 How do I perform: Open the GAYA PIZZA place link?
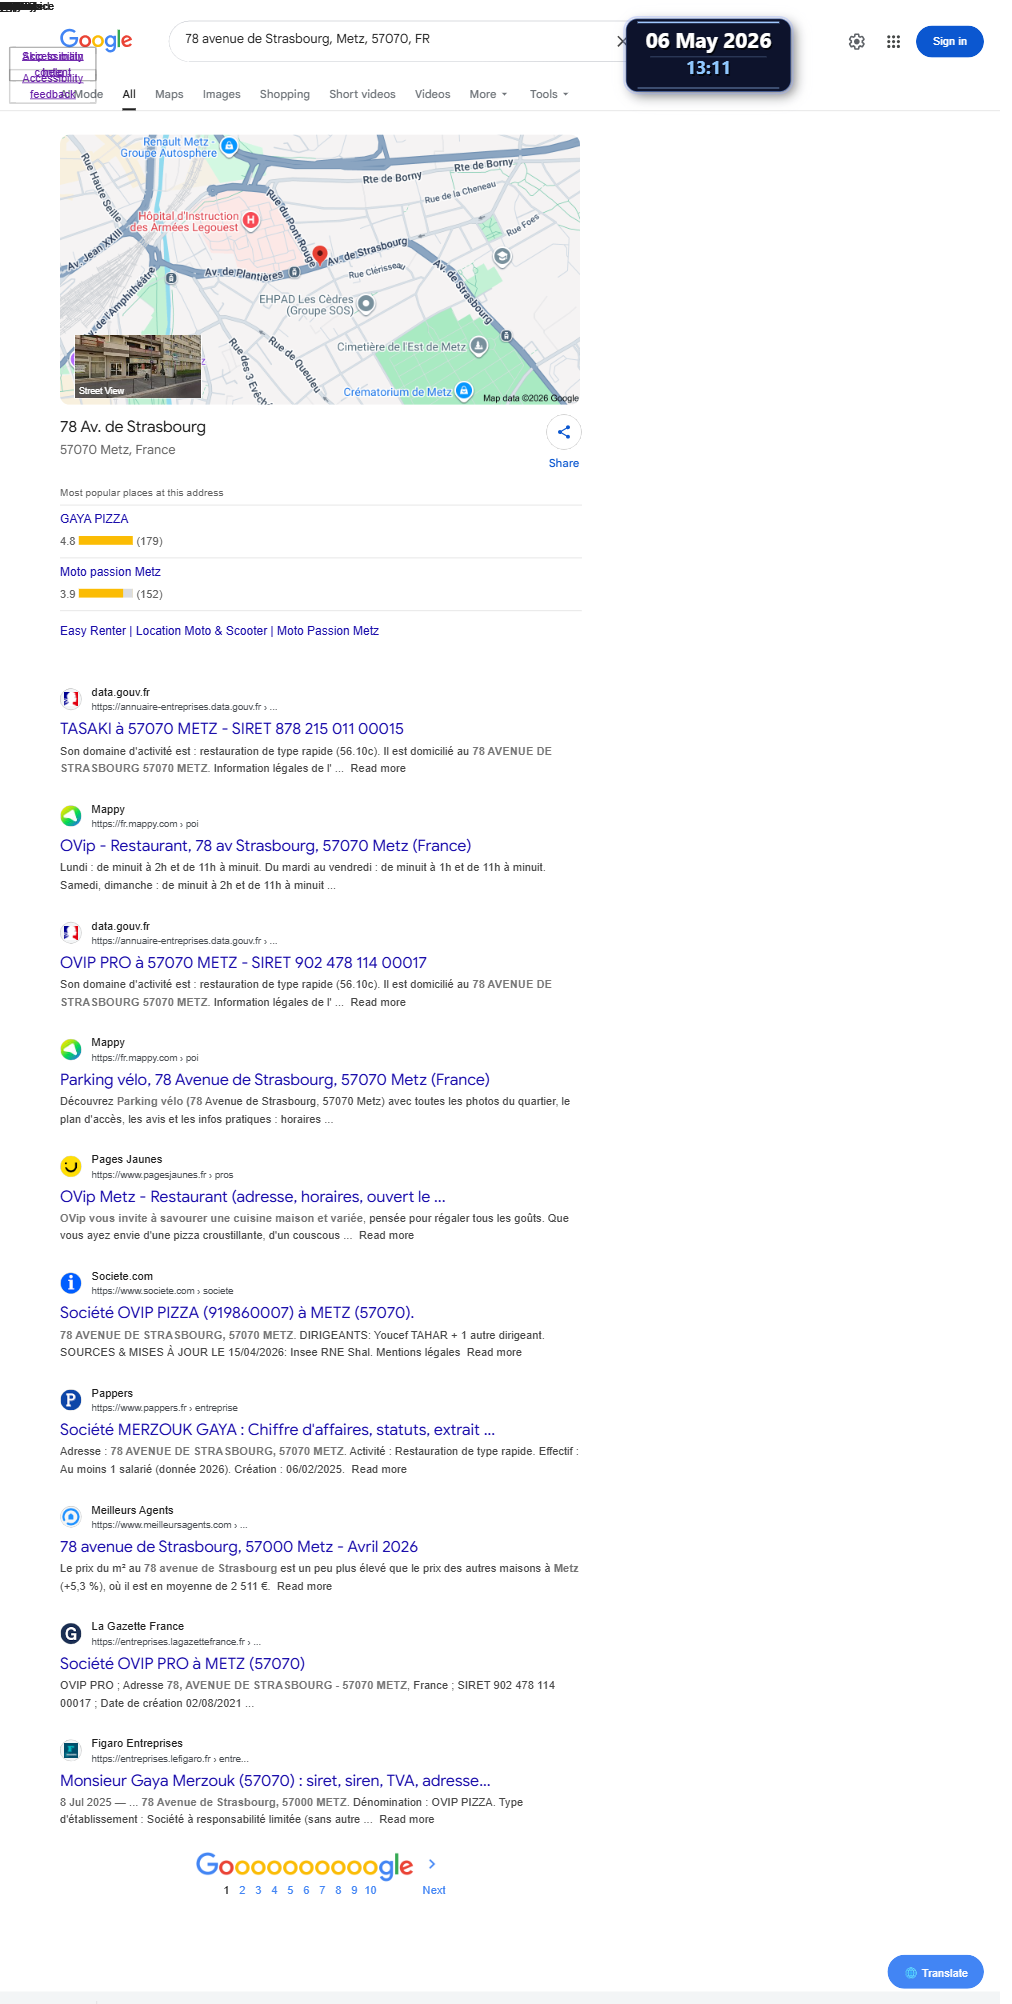[94, 519]
